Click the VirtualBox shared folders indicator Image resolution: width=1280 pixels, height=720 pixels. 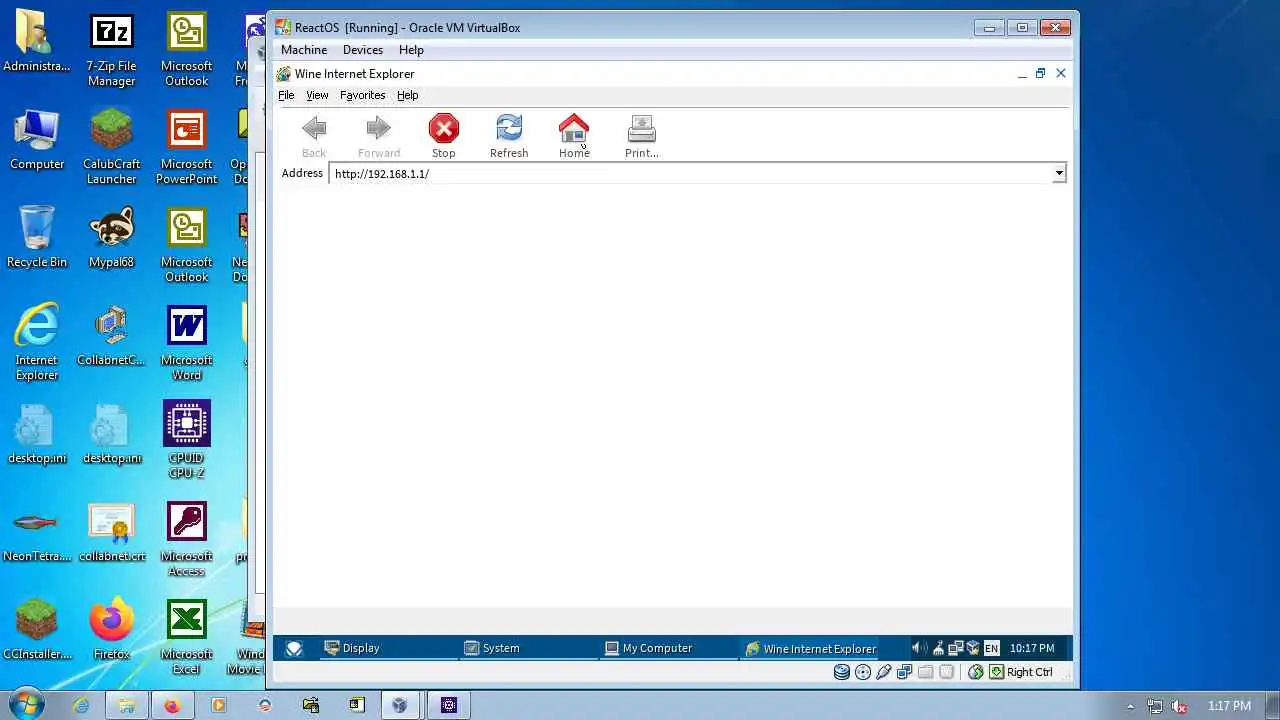[x=926, y=672]
